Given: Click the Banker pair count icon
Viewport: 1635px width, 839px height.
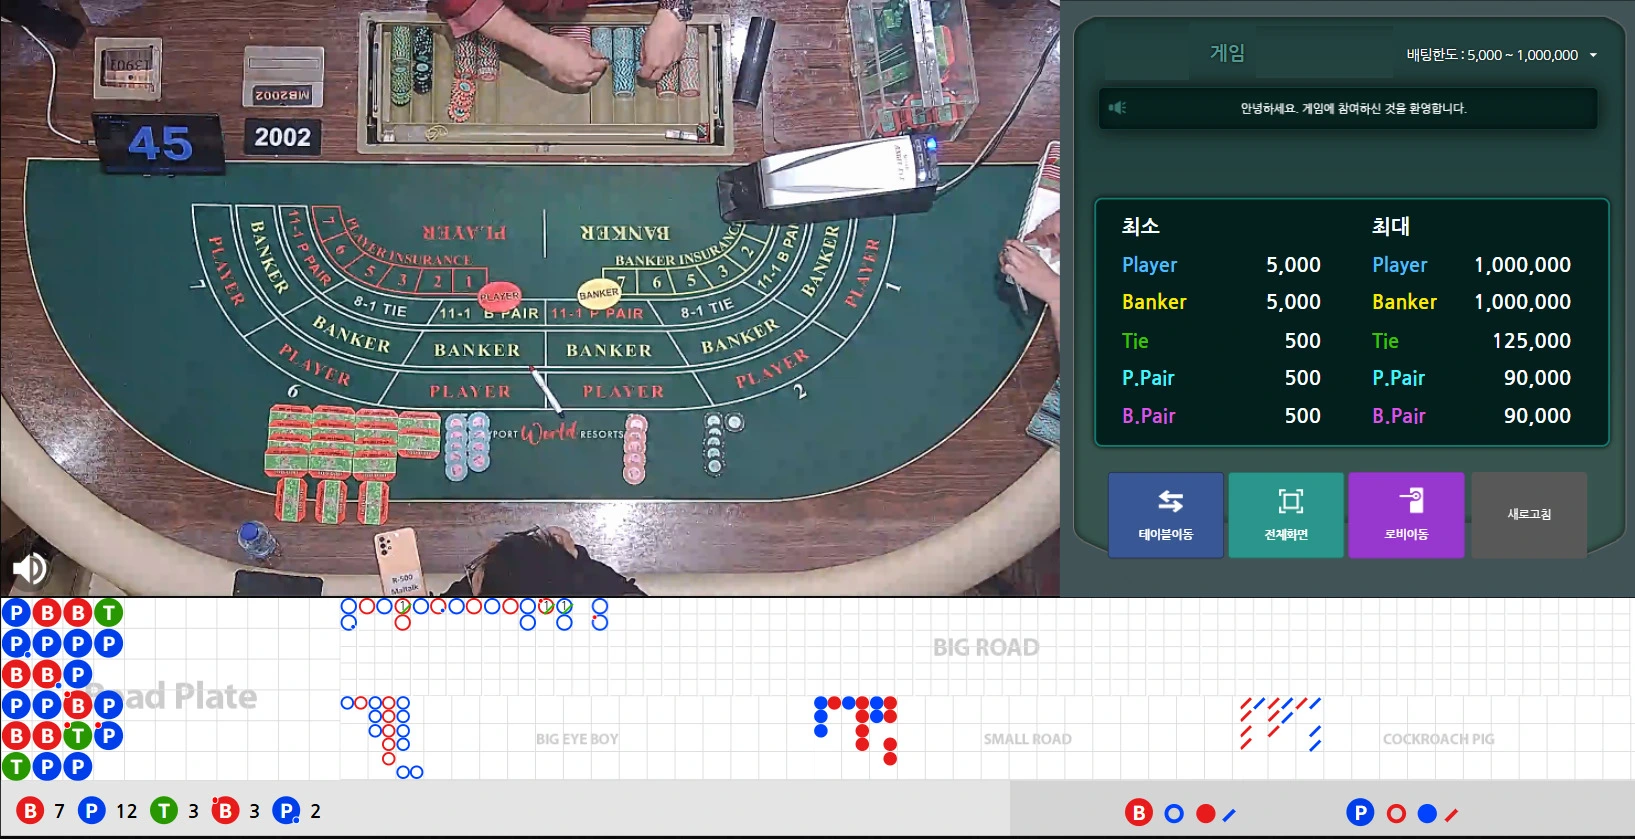Looking at the screenshot, I should (225, 811).
